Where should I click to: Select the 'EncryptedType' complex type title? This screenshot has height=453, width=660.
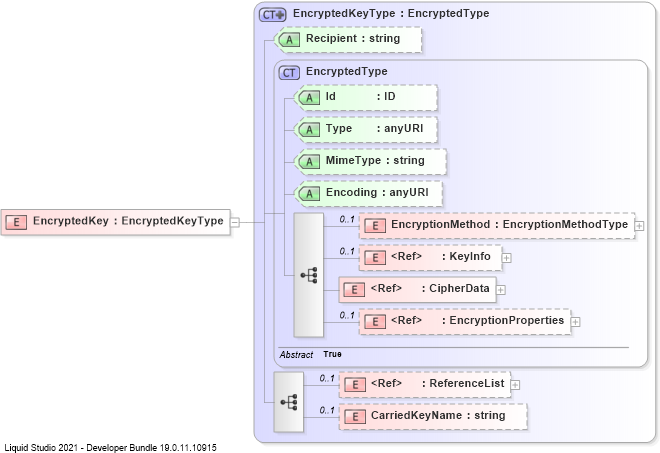346,71
